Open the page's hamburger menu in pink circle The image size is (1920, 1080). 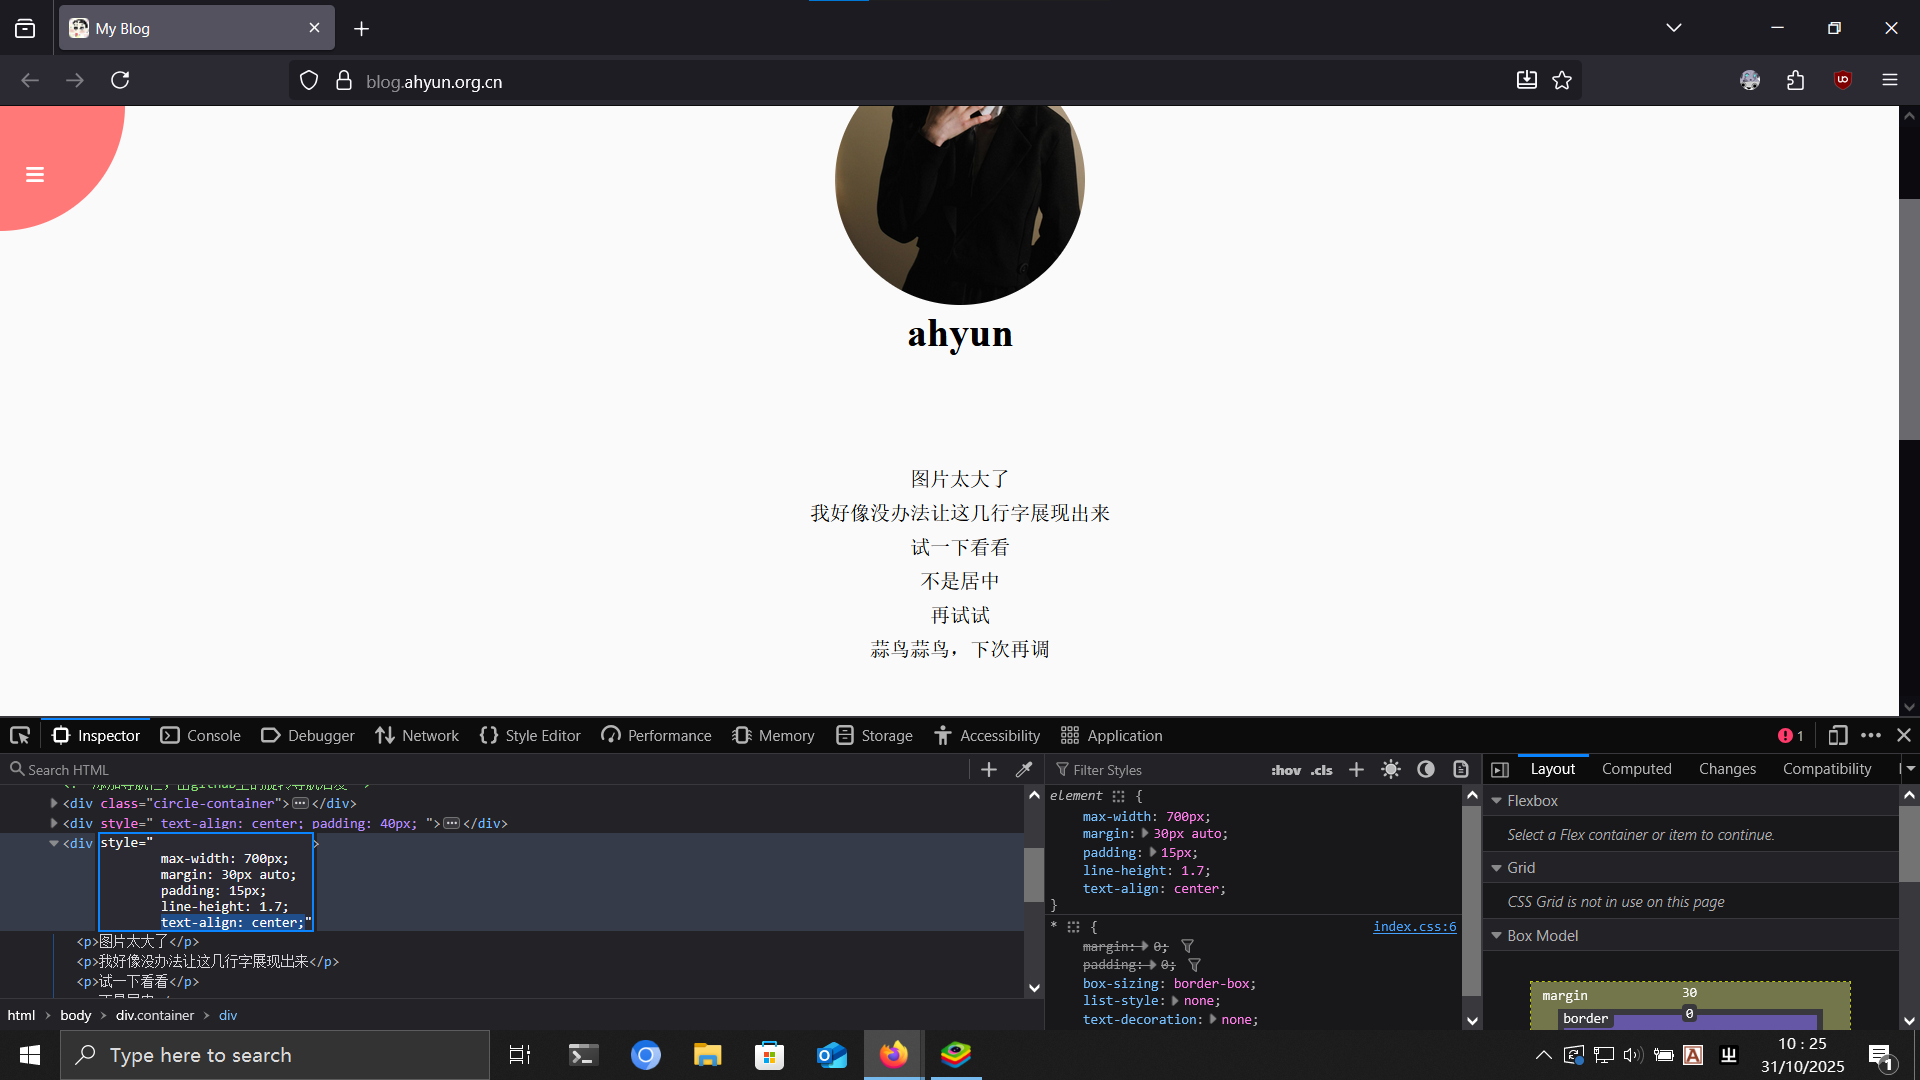[35, 175]
